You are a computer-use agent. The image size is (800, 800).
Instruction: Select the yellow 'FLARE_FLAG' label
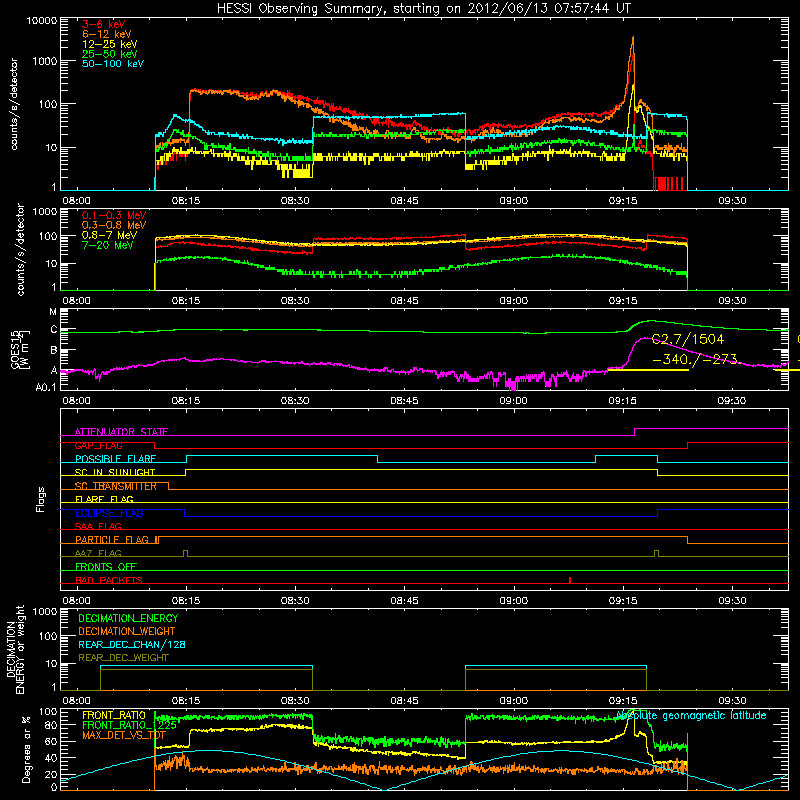coord(104,499)
